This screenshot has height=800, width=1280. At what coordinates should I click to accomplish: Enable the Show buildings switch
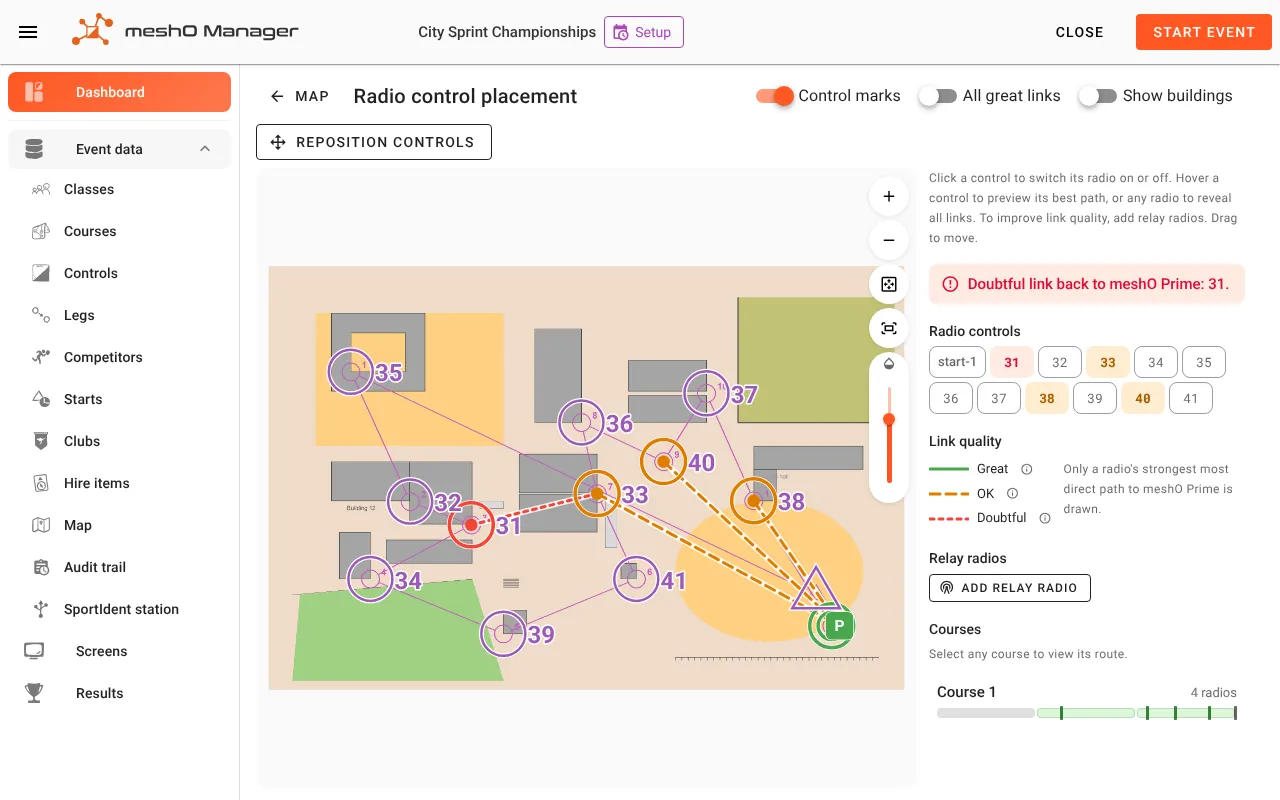(1098, 96)
